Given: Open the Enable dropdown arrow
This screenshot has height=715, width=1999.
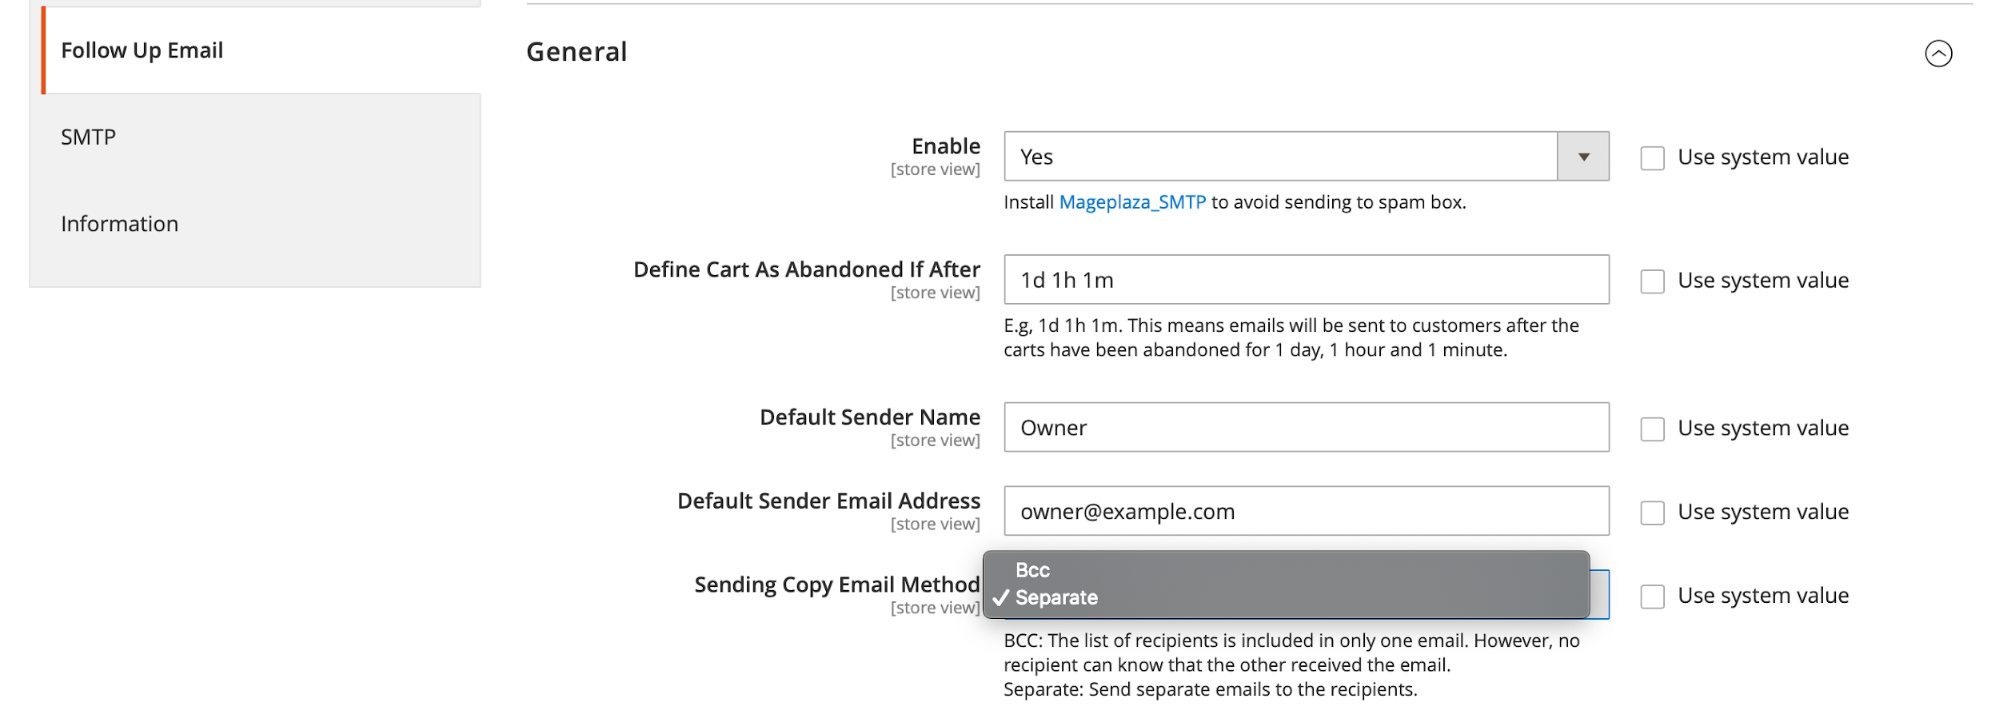Looking at the screenshot, I should [x=1582, y=157].
